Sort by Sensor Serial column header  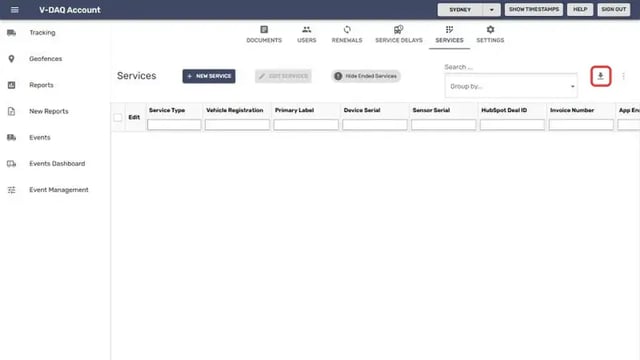pyautogui.click(x=431, y=110)
